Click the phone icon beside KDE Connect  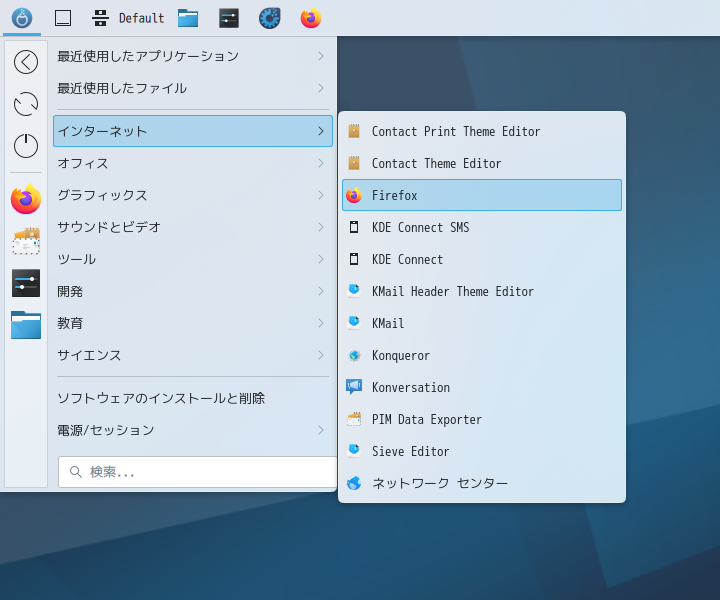click(354, 259)
